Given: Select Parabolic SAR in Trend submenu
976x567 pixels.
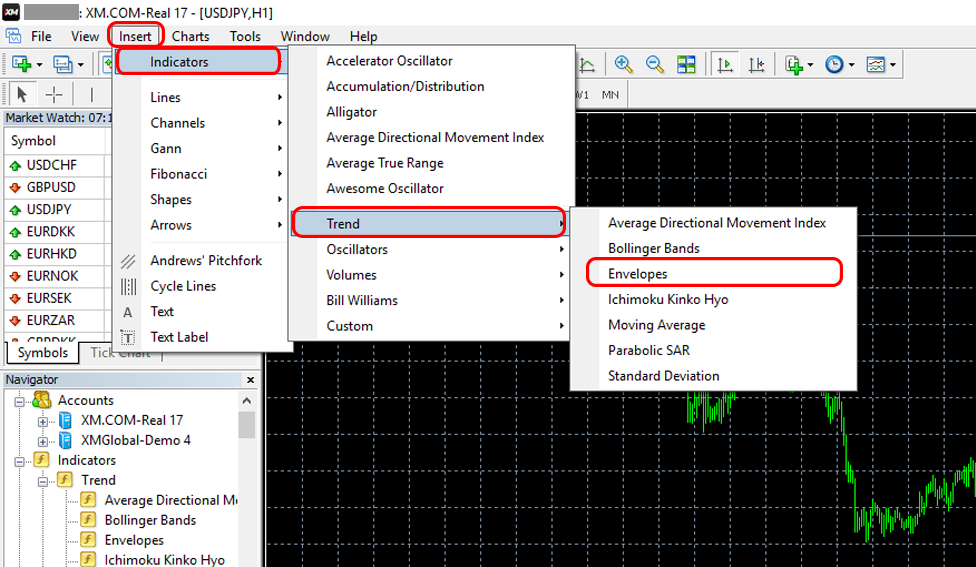Looking at the screenshot, I should (713, 350).
